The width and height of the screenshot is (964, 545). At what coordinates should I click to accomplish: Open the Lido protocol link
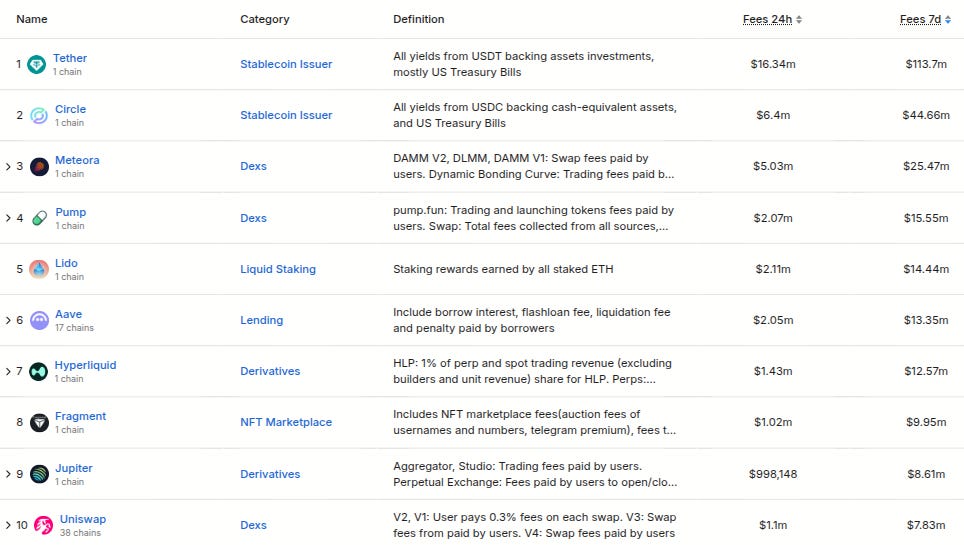pyautogui.click(x=66, y=263)
